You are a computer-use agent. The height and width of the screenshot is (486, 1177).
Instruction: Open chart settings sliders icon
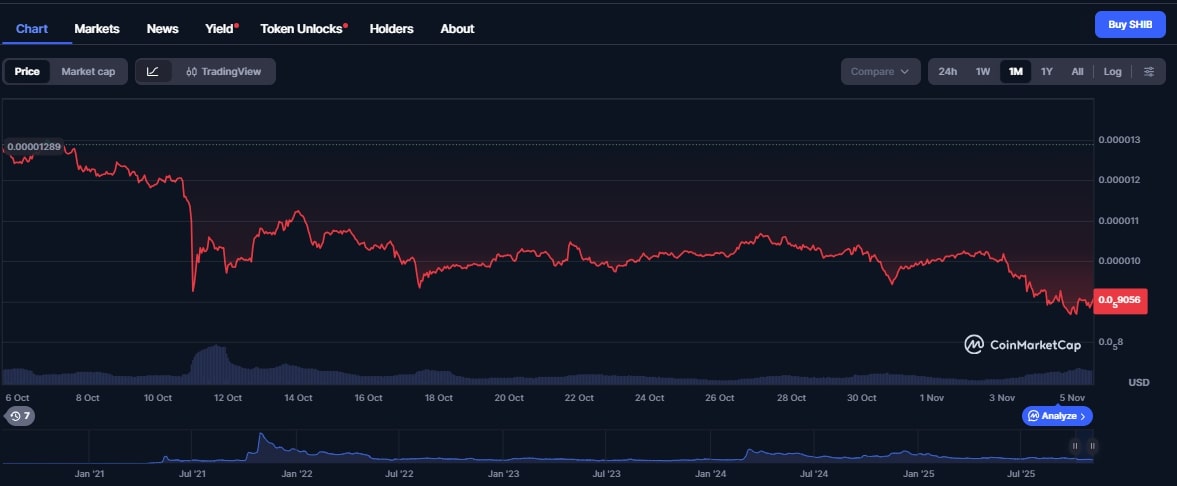[1149, 71]
